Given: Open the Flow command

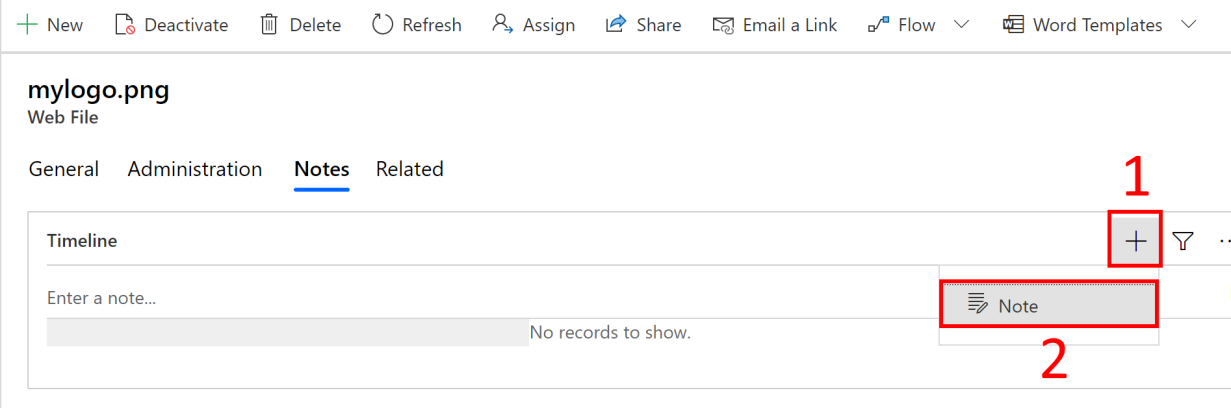Looking at the screenshot, I should click(901, 25).
